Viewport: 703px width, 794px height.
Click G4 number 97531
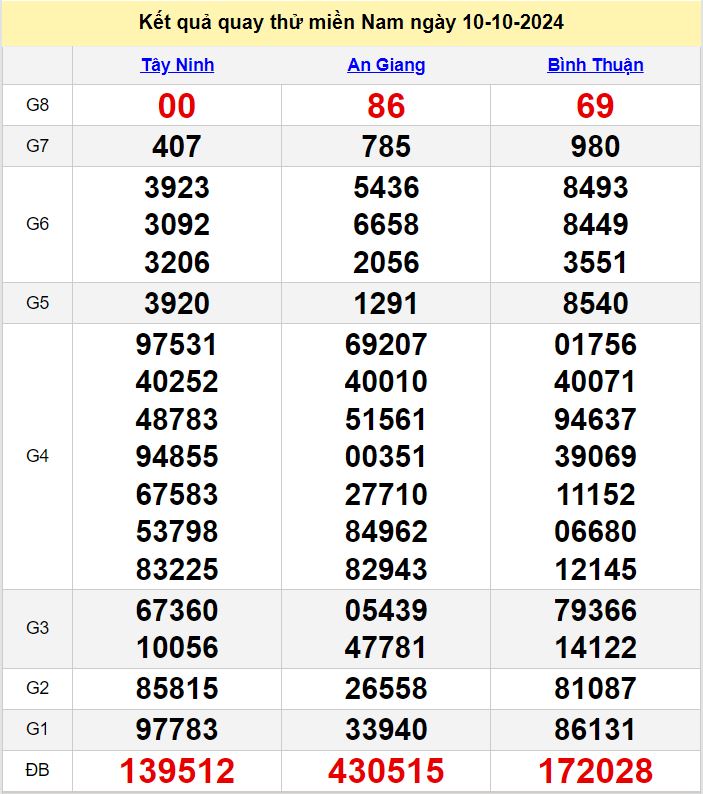click(x=177, y=344)
